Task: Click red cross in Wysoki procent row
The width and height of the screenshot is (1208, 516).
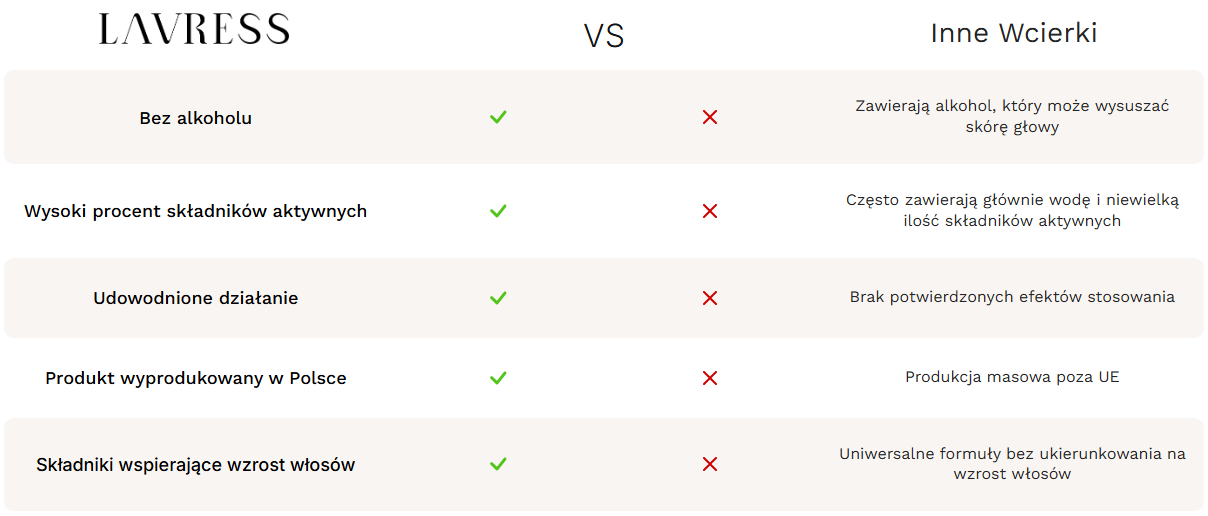Action: (710, 211)
